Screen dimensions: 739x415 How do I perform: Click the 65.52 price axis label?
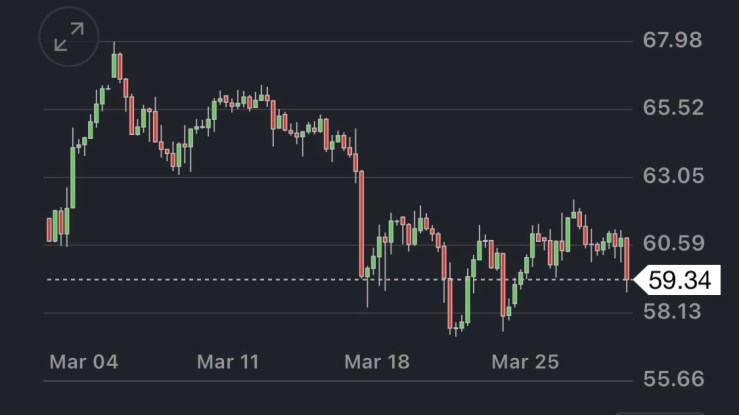(671, 108)
